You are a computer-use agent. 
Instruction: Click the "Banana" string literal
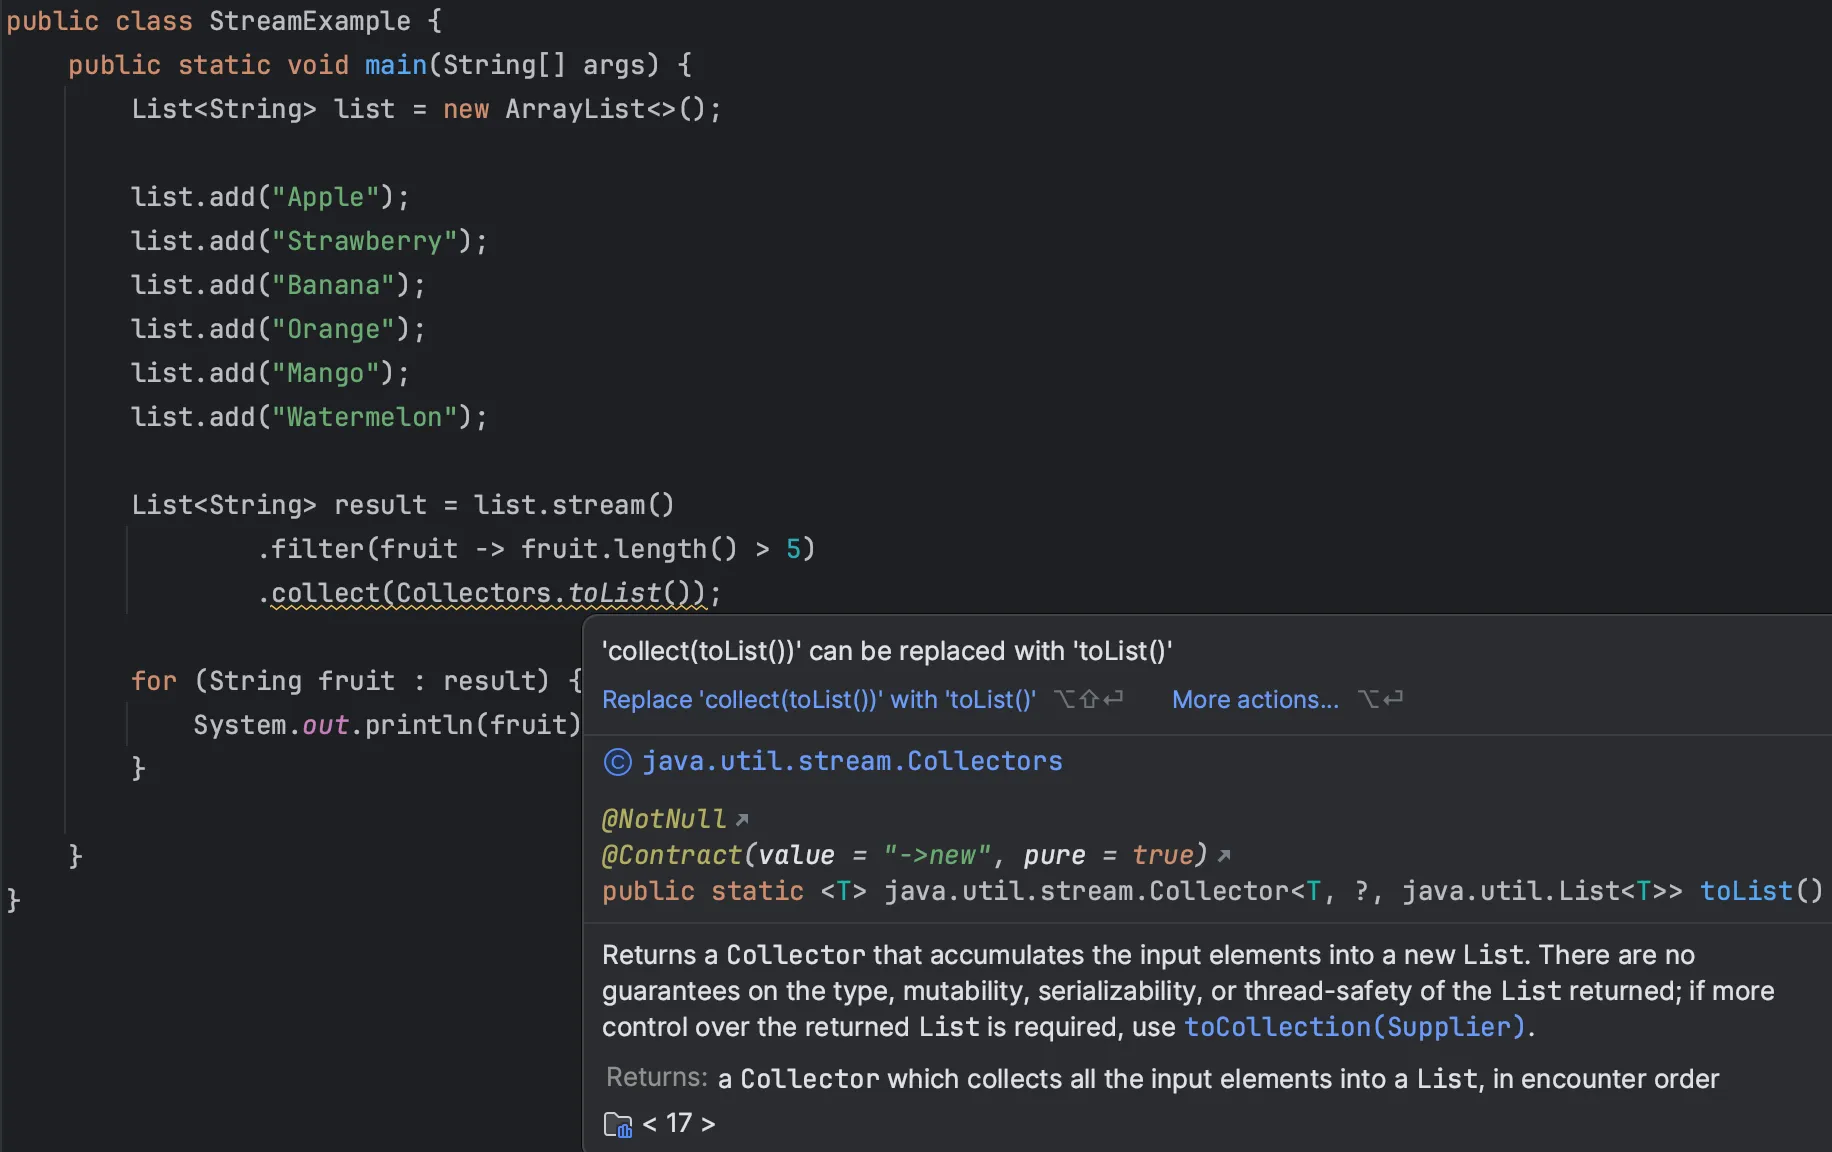point(333,285)
